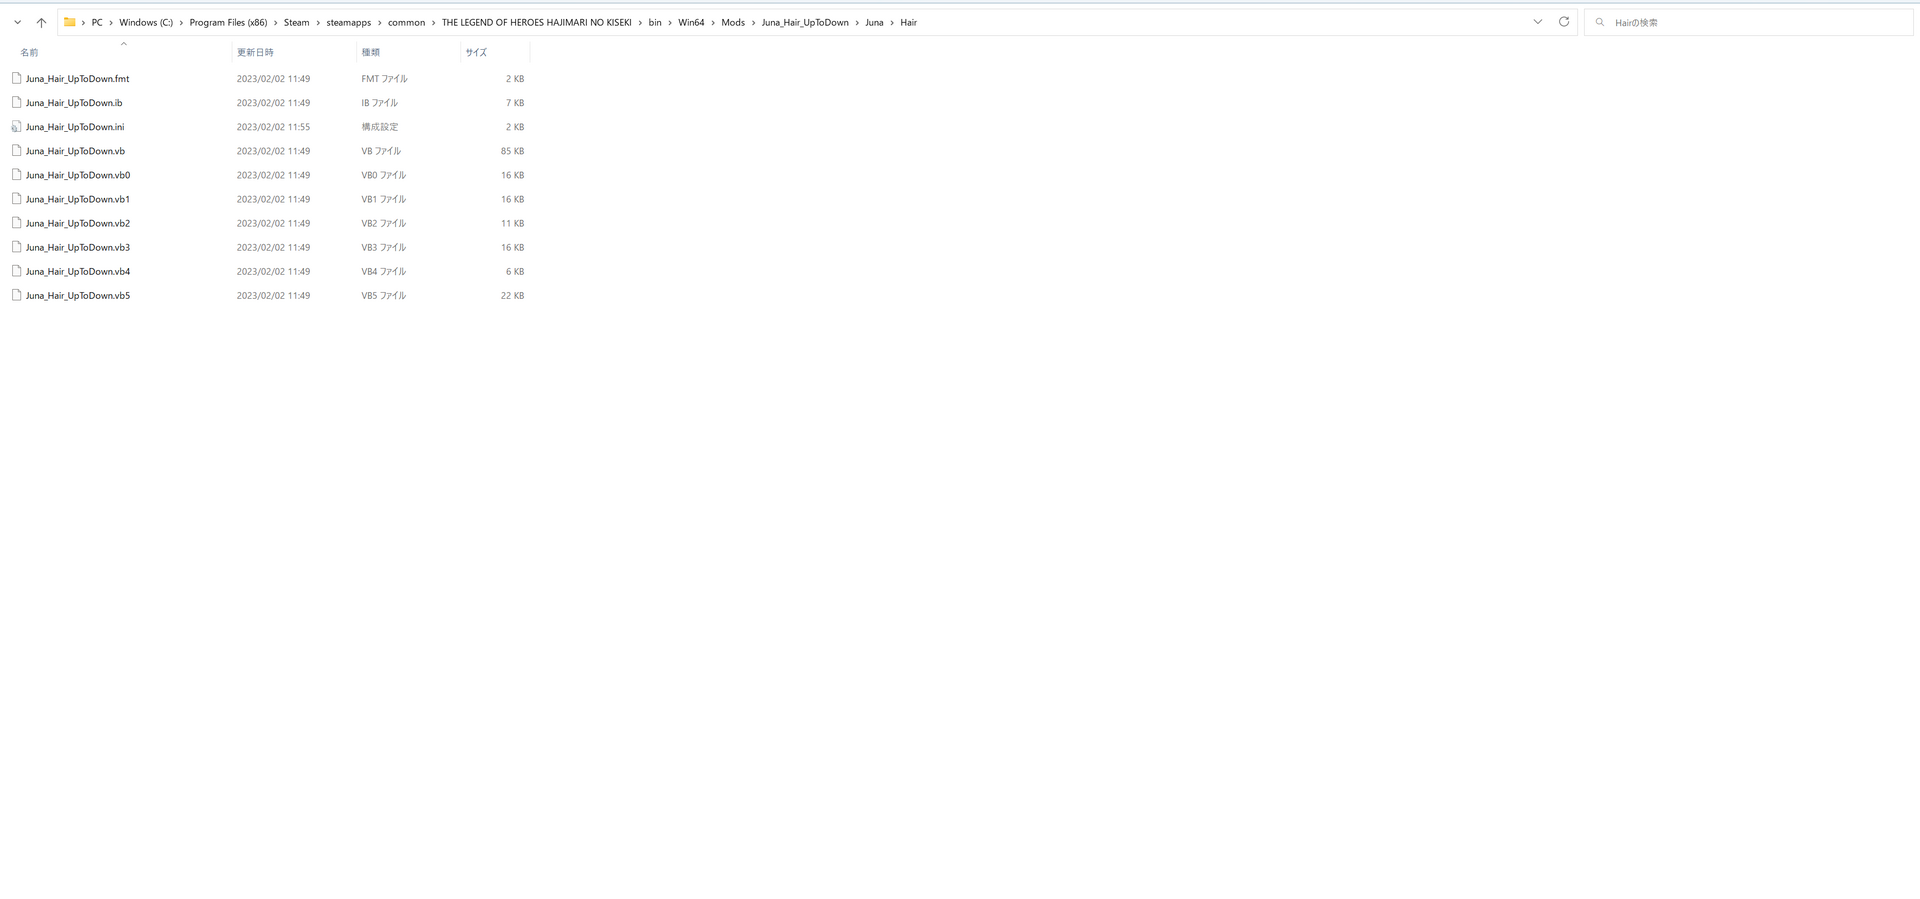Go to common folder breadcrumb
Image resolution: width=1920 pixels, height=899 pixels.
[406, 22]
